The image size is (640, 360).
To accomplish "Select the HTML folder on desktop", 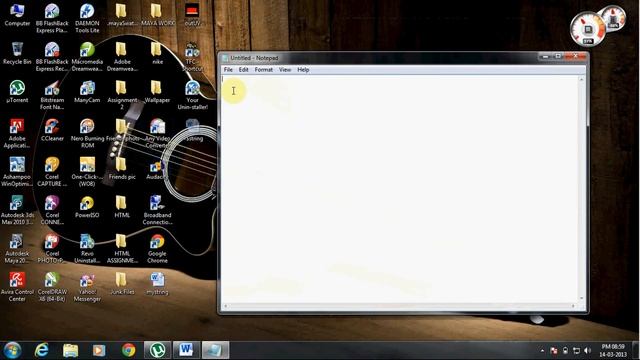I will coord(122,207).
